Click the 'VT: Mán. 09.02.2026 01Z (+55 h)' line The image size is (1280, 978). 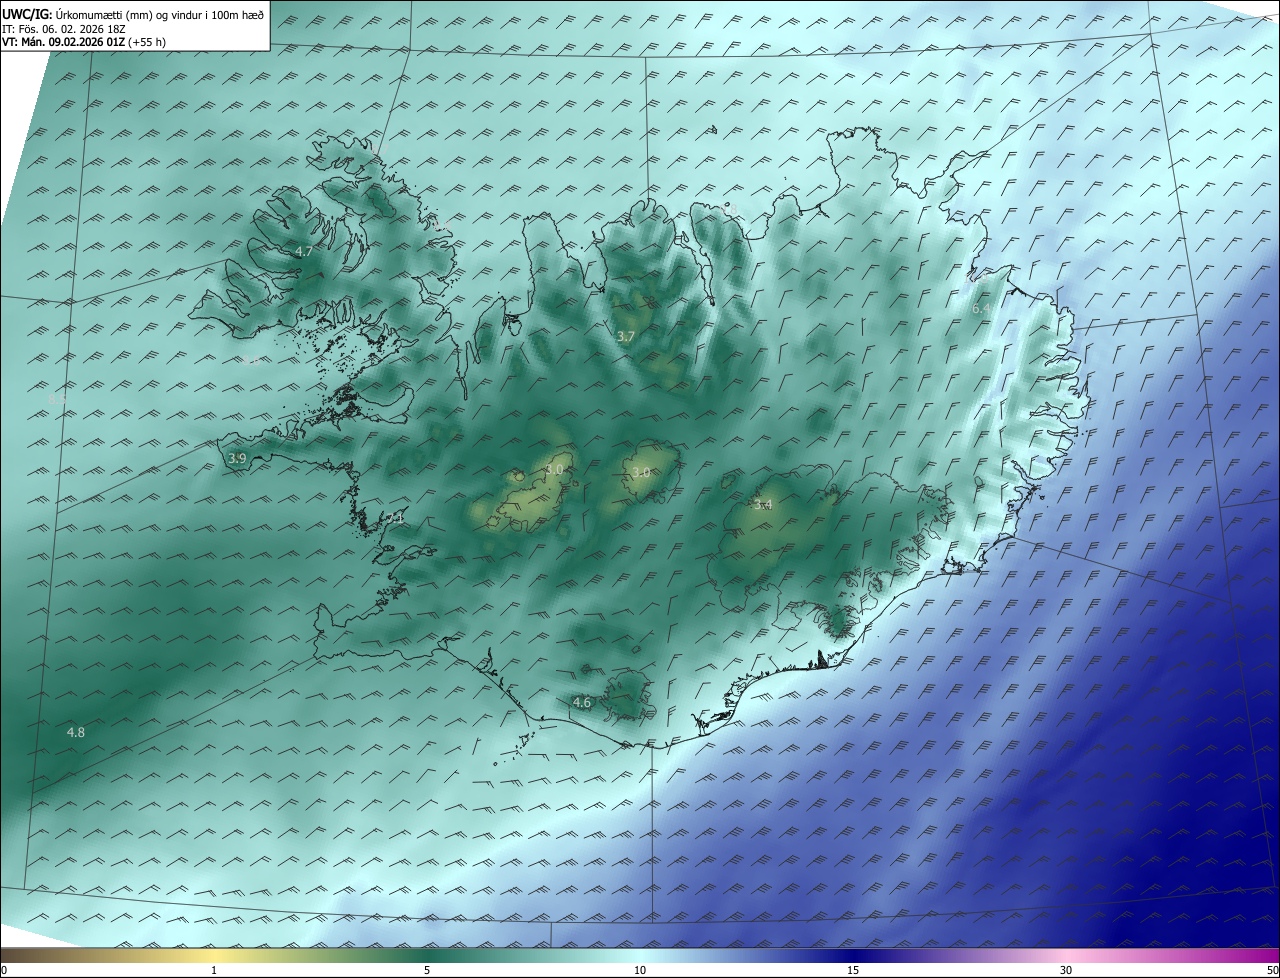coord(84,42)
